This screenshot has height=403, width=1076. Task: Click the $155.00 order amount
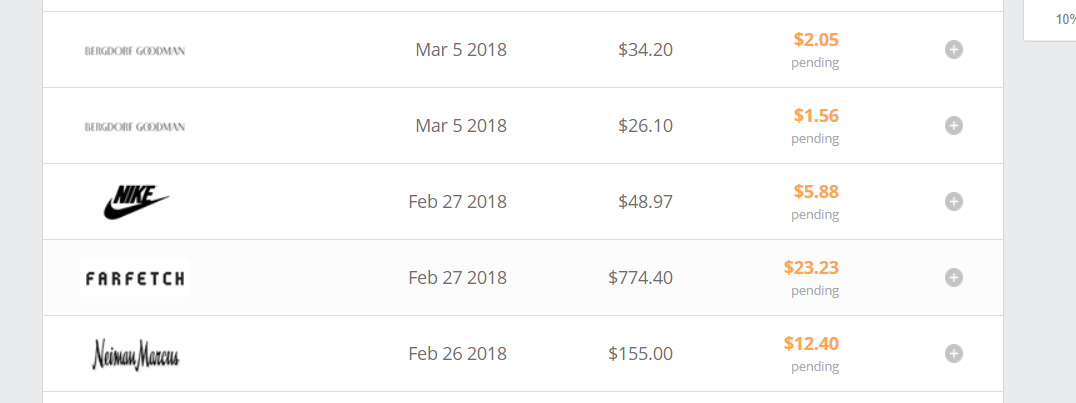[x=640, y=354]
